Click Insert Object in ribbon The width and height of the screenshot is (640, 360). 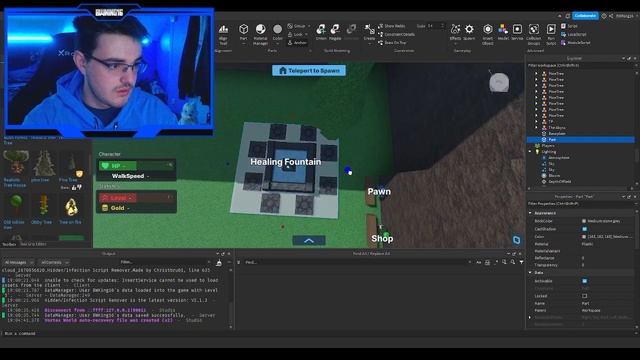pyautogui.click(x=488, y=34)
